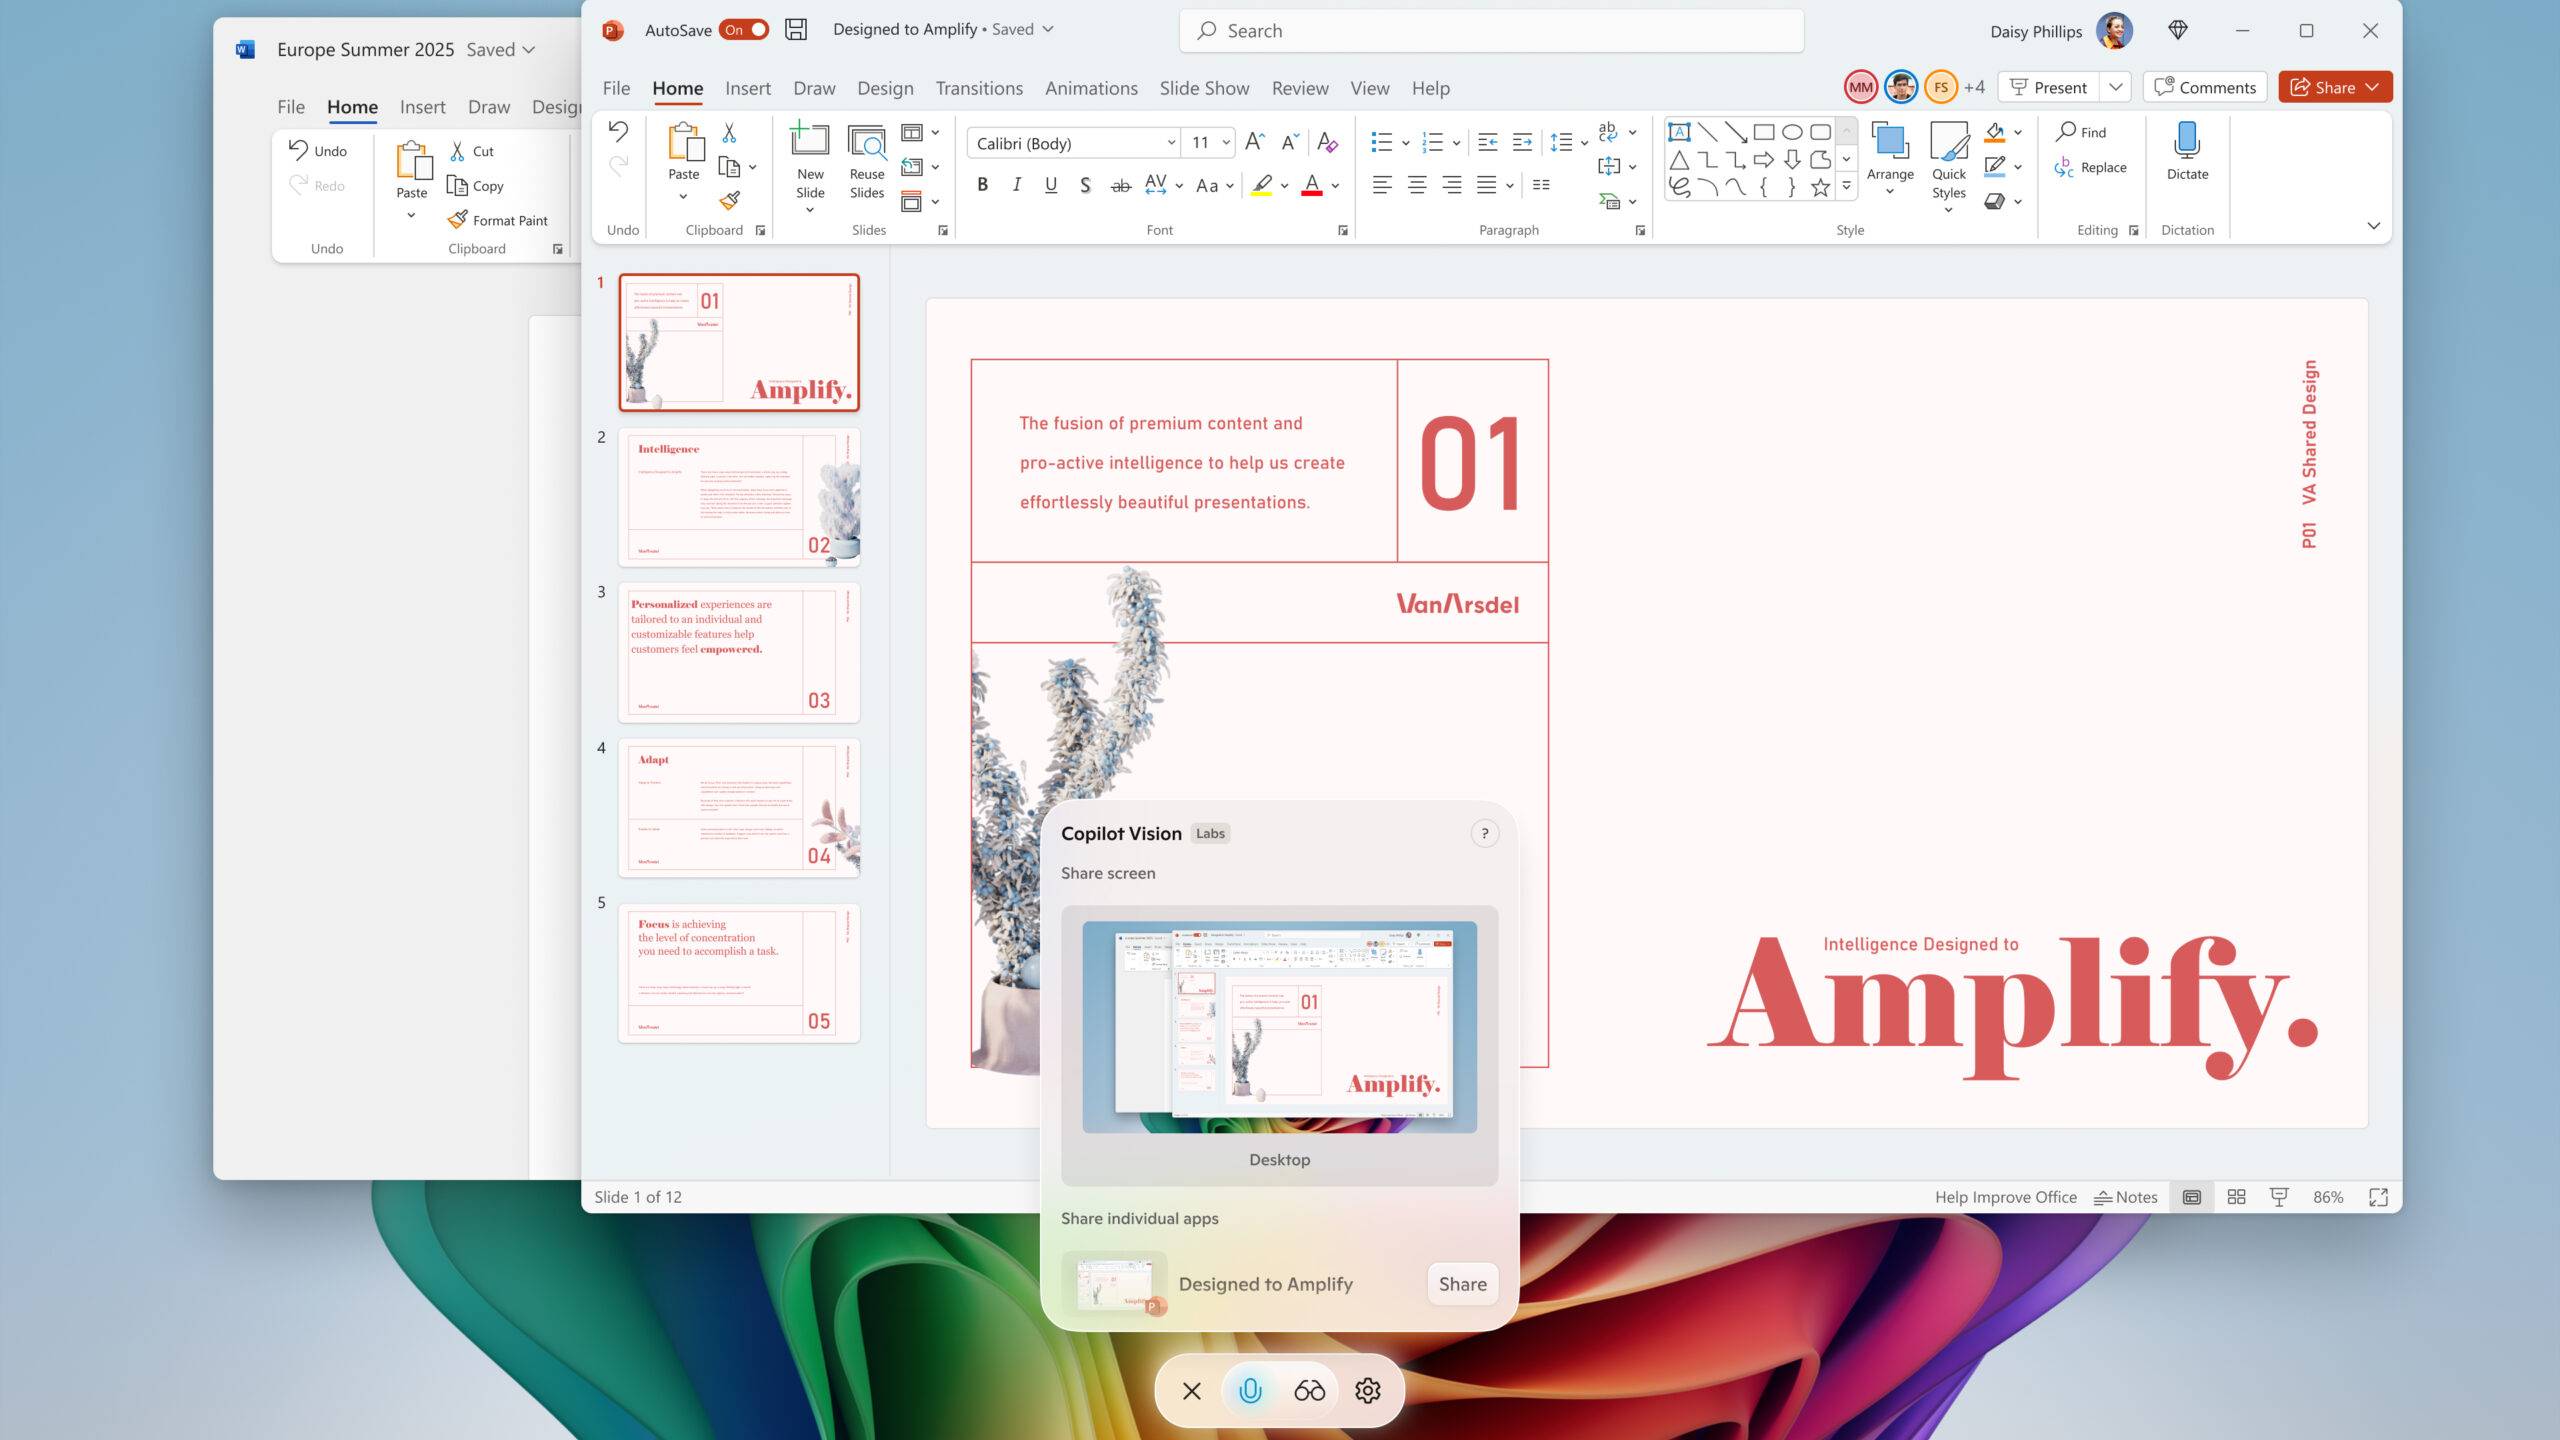This screenshot has width=2560, height=1440.
Task: Open the Calibri (Body) font dropdown
Action: 1171,143
